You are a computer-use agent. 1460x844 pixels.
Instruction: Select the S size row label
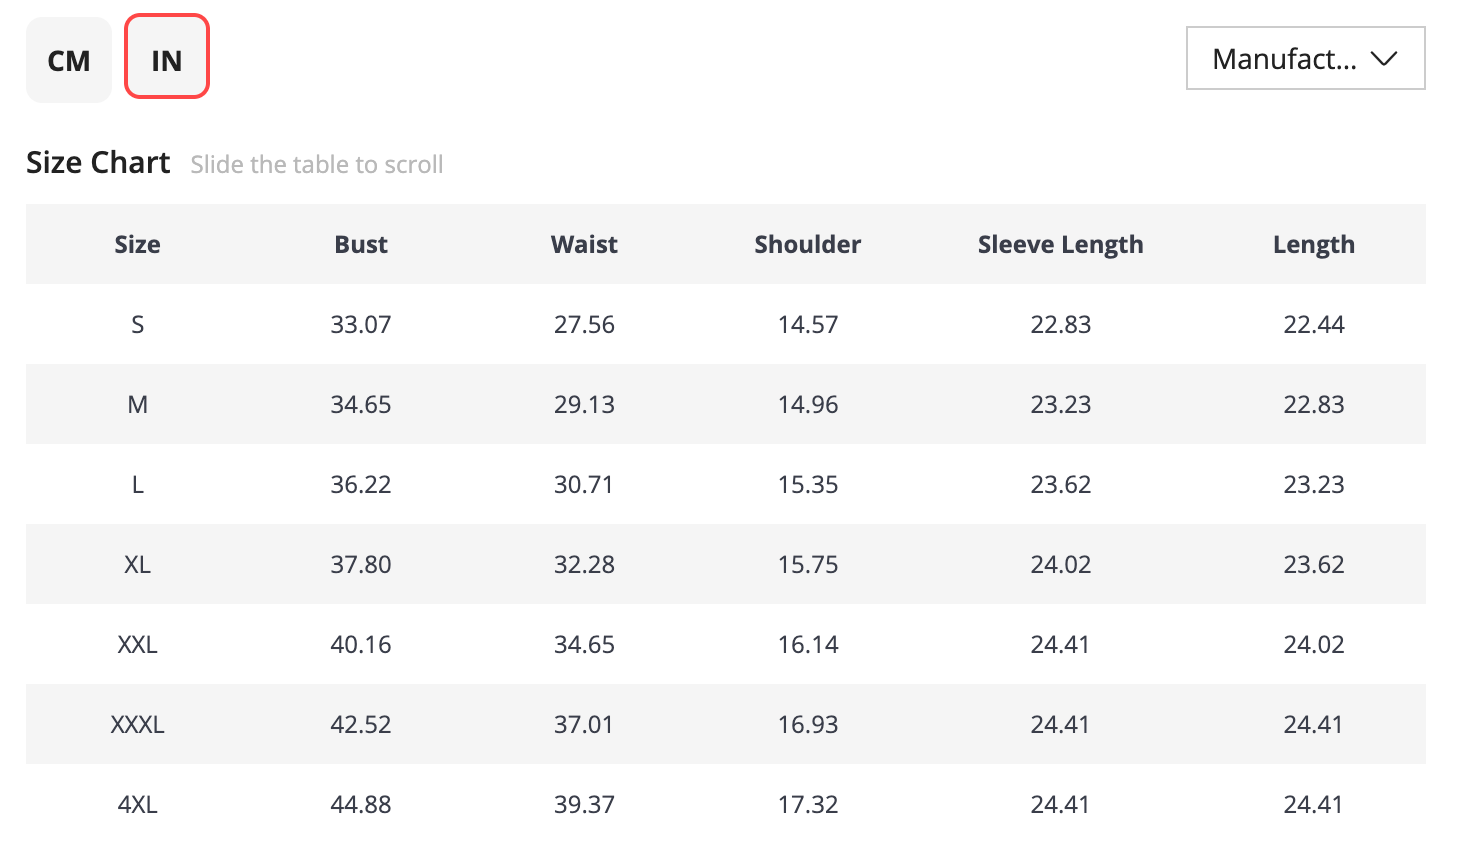pyautogui.click(x=137, y=325)
